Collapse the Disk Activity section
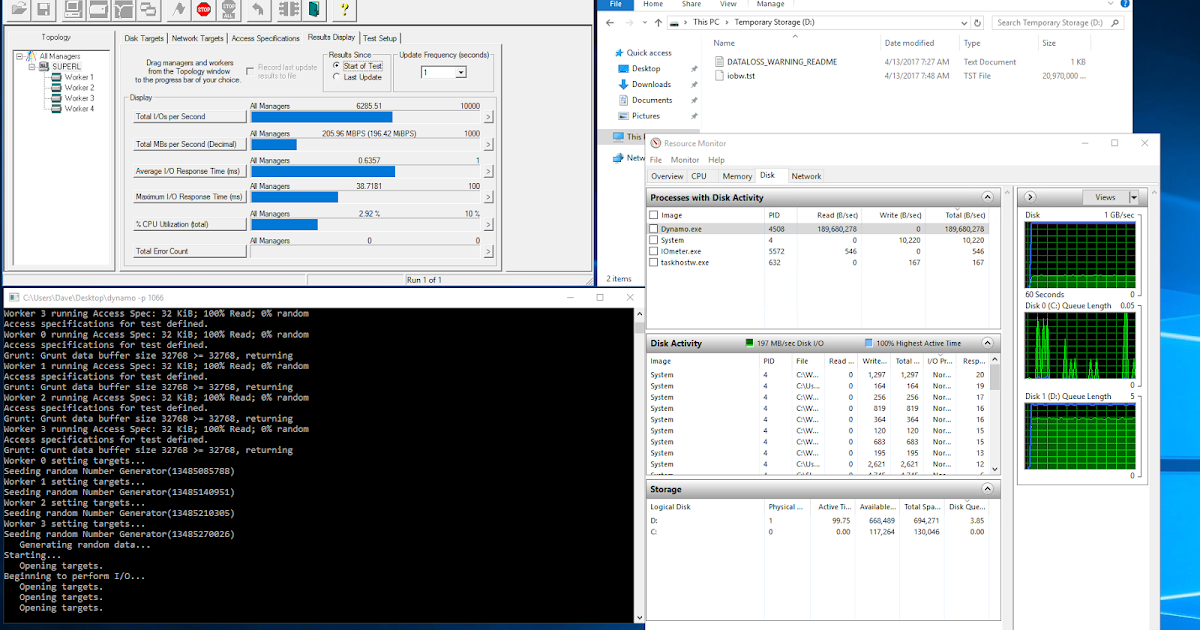Screen dimensions: 1200x630 [x=988, y=343]
